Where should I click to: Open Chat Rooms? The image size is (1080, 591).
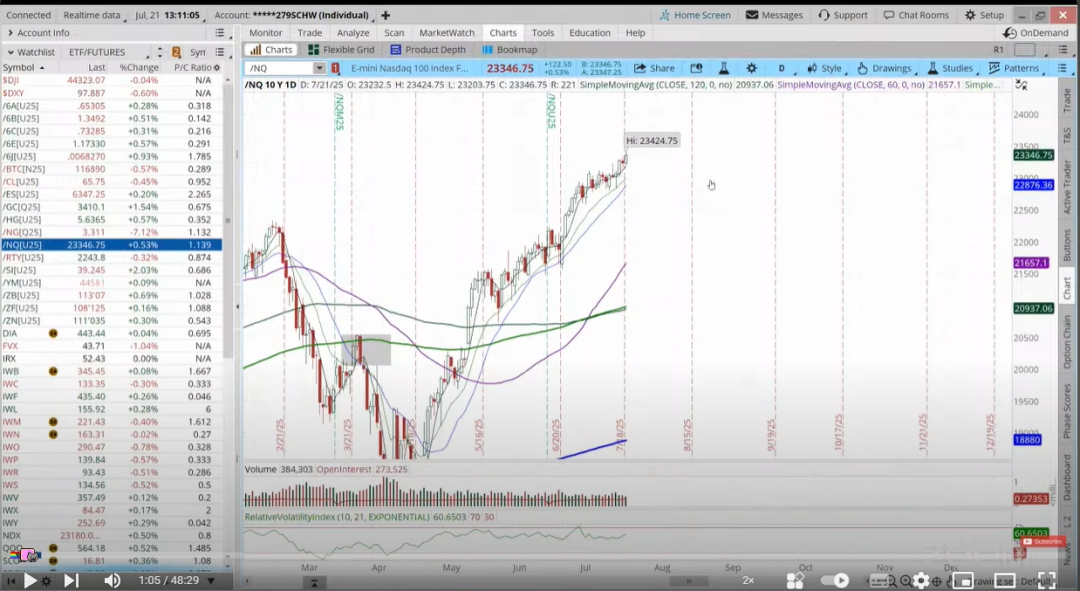916,15
